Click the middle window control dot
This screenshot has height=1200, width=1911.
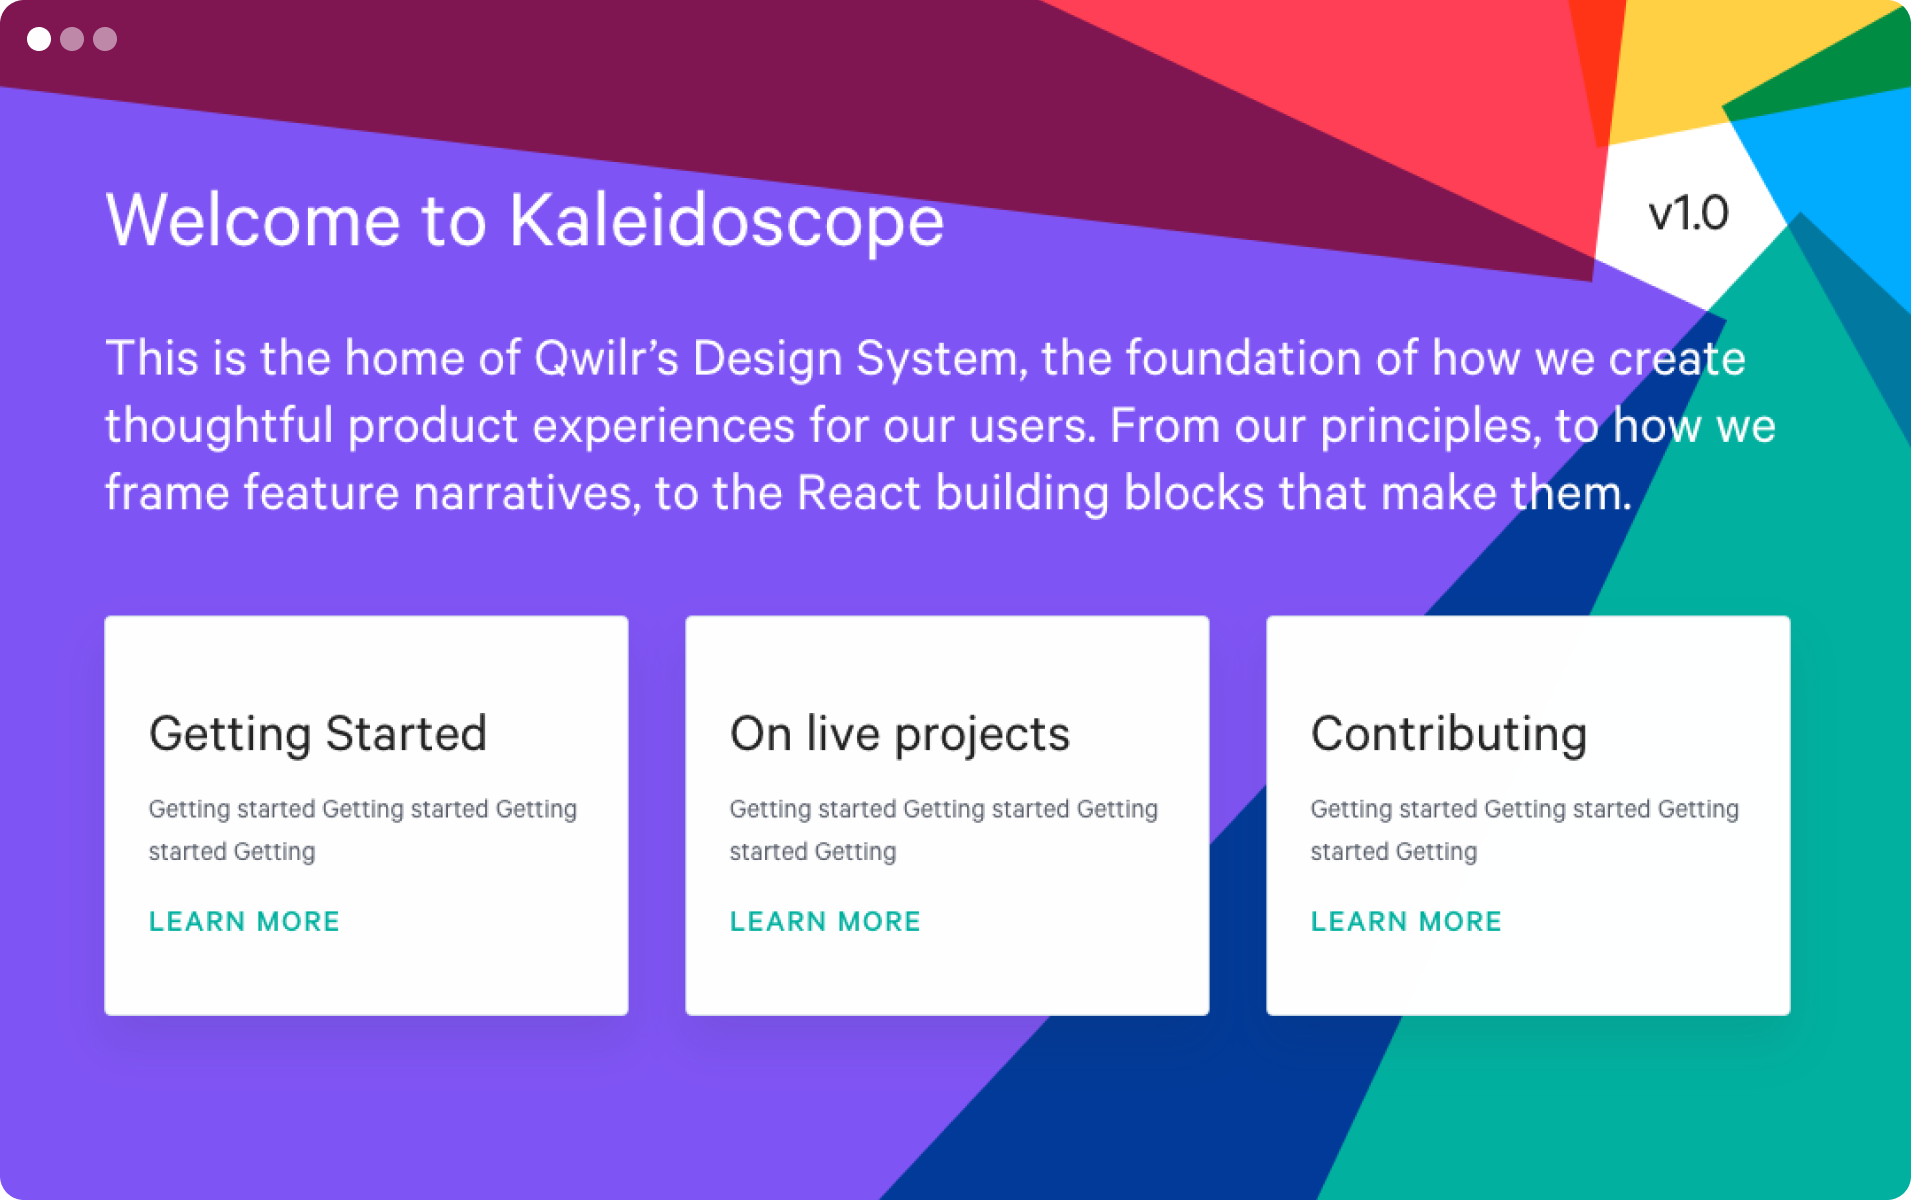click(72, 39)
